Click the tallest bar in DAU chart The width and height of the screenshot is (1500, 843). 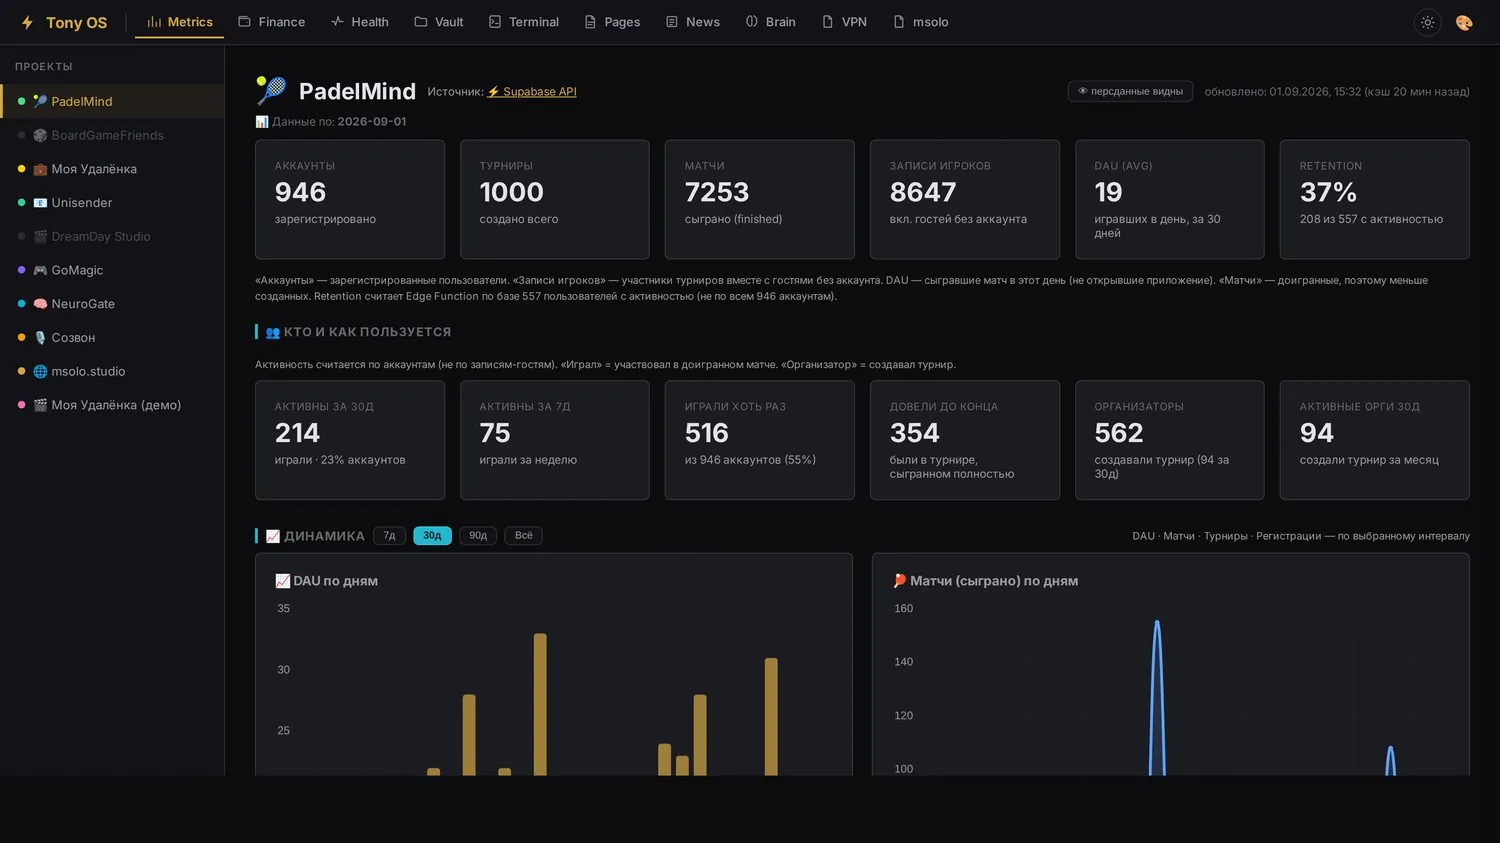coord(540,704)
